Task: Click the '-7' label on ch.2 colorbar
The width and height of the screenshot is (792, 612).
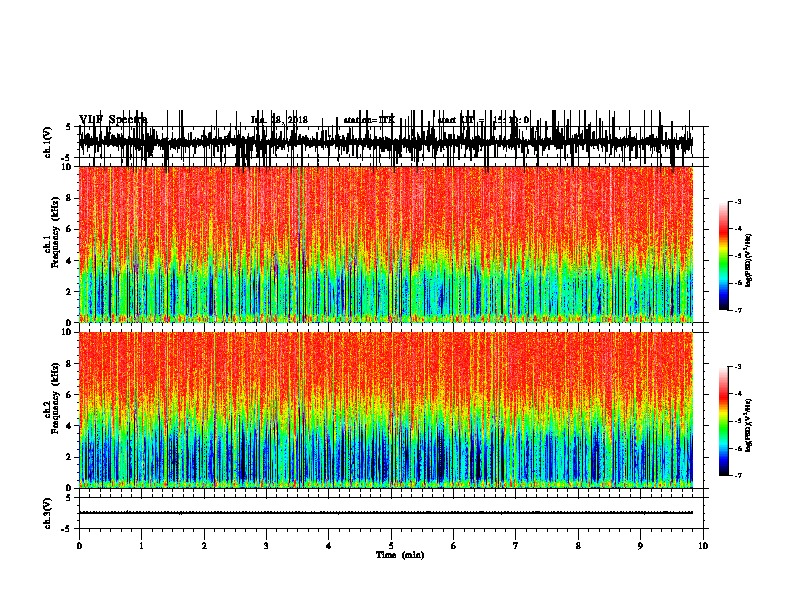Action: [x=737, y=476]
